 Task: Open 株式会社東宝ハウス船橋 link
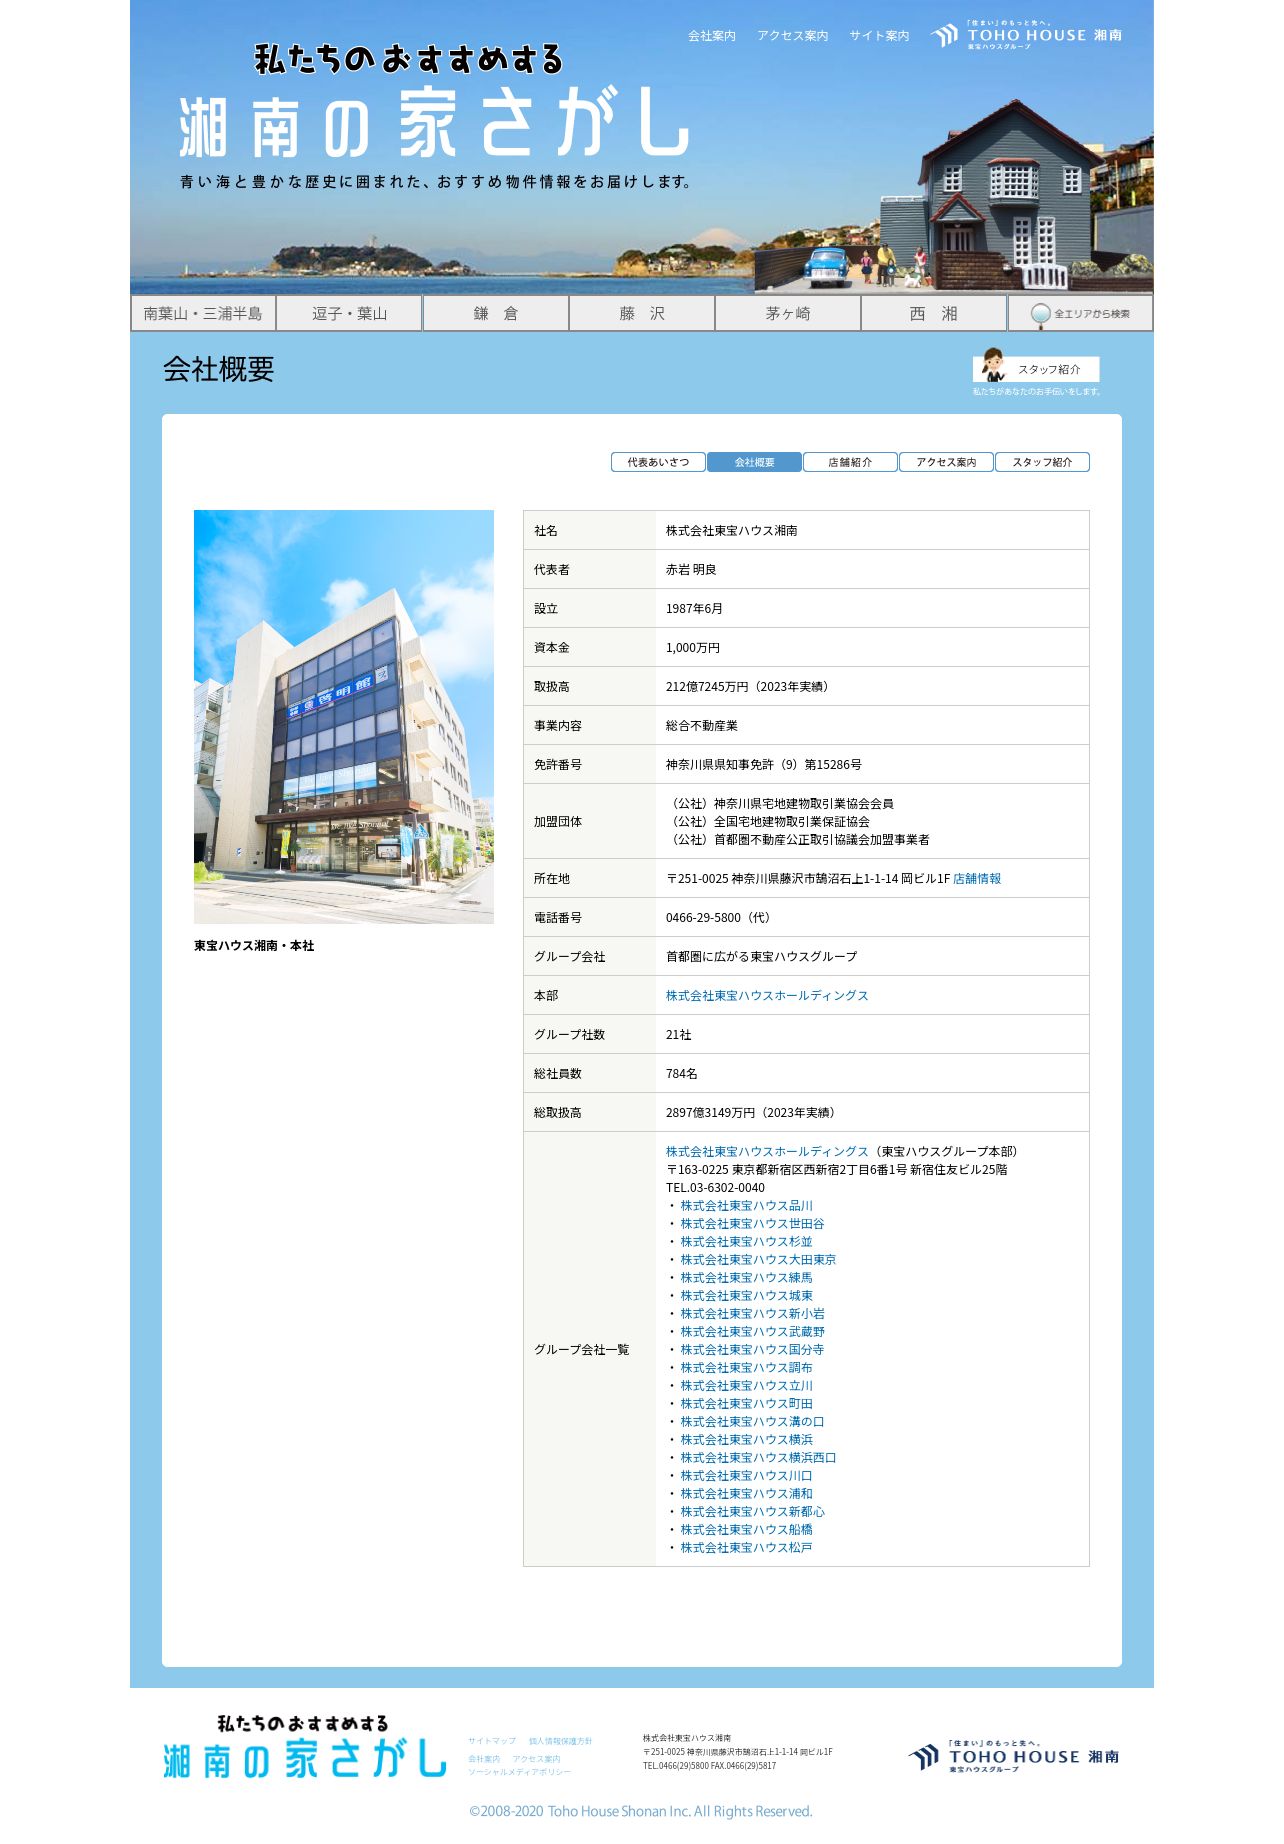[746, 1530]
